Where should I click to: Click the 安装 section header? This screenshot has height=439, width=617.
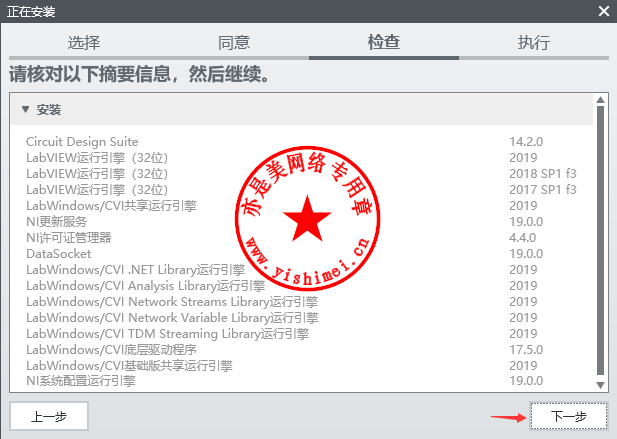point(49,109)
